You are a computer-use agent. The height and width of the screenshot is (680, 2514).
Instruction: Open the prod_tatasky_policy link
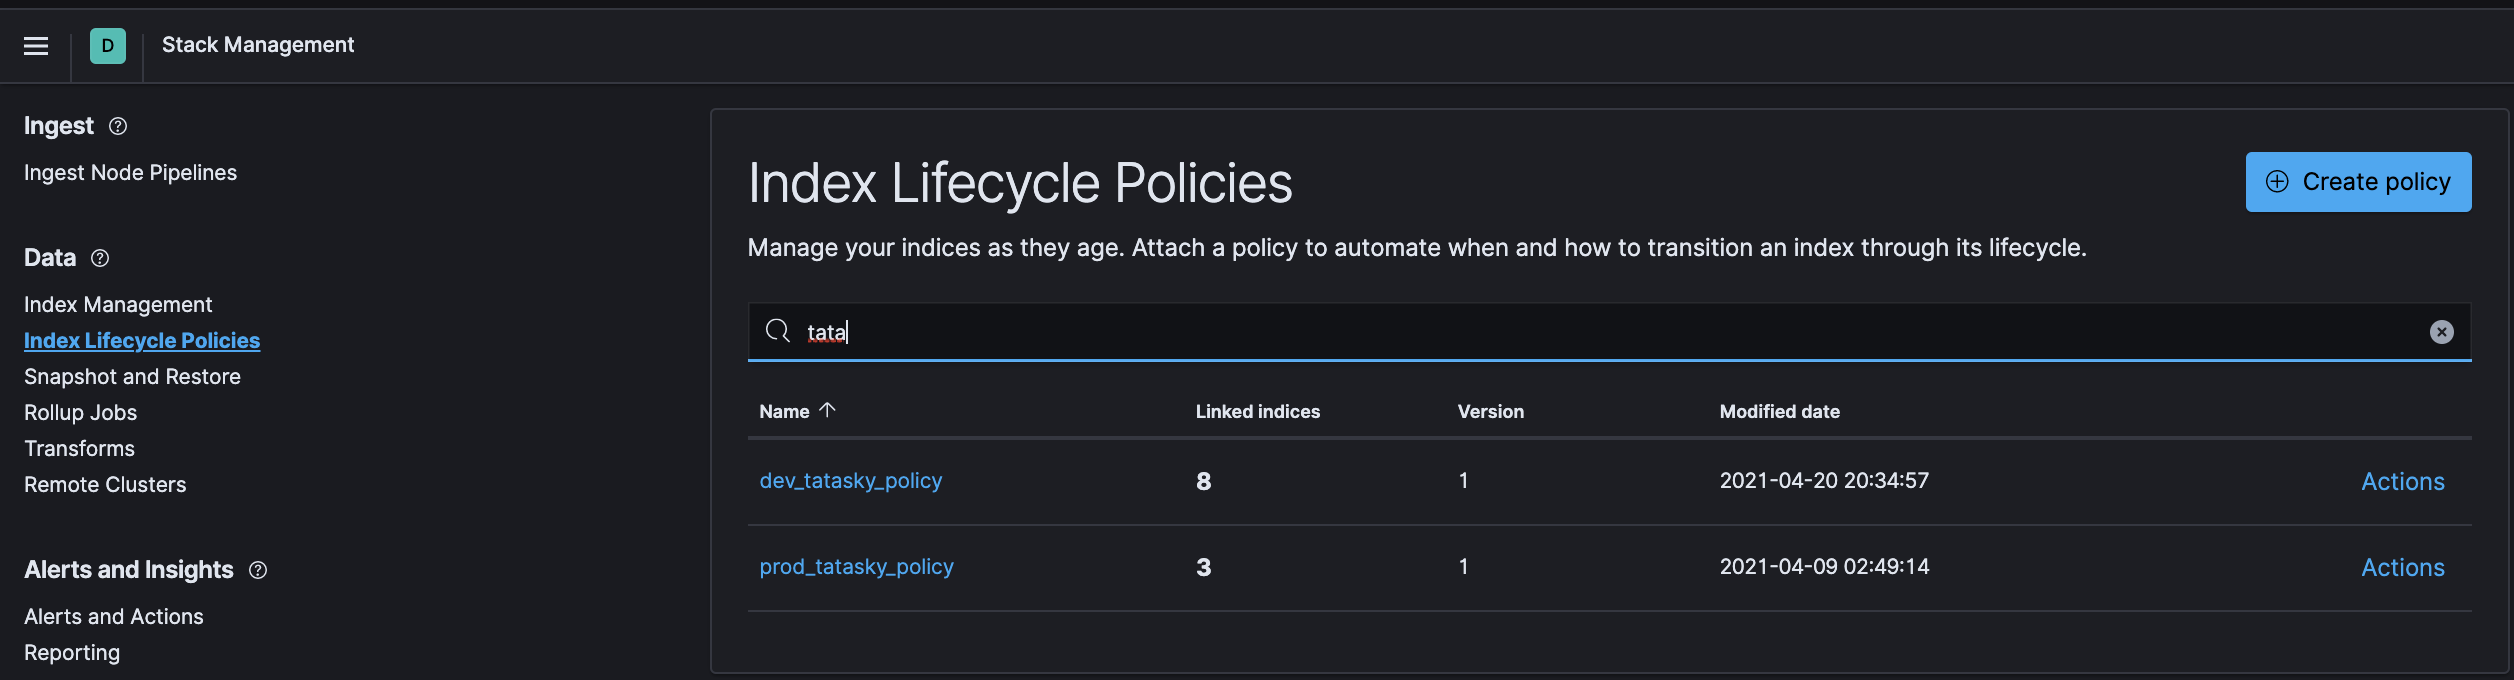[x=856, y=567]
